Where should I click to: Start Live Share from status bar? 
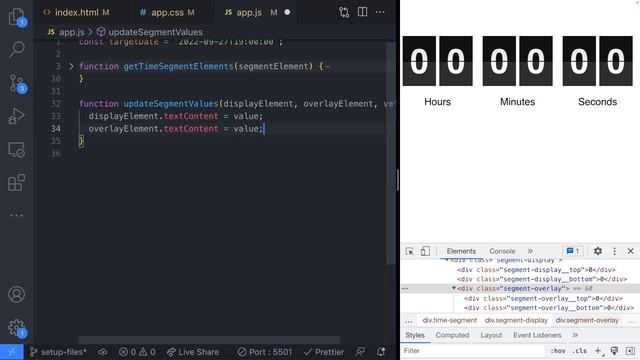[193, 352]
